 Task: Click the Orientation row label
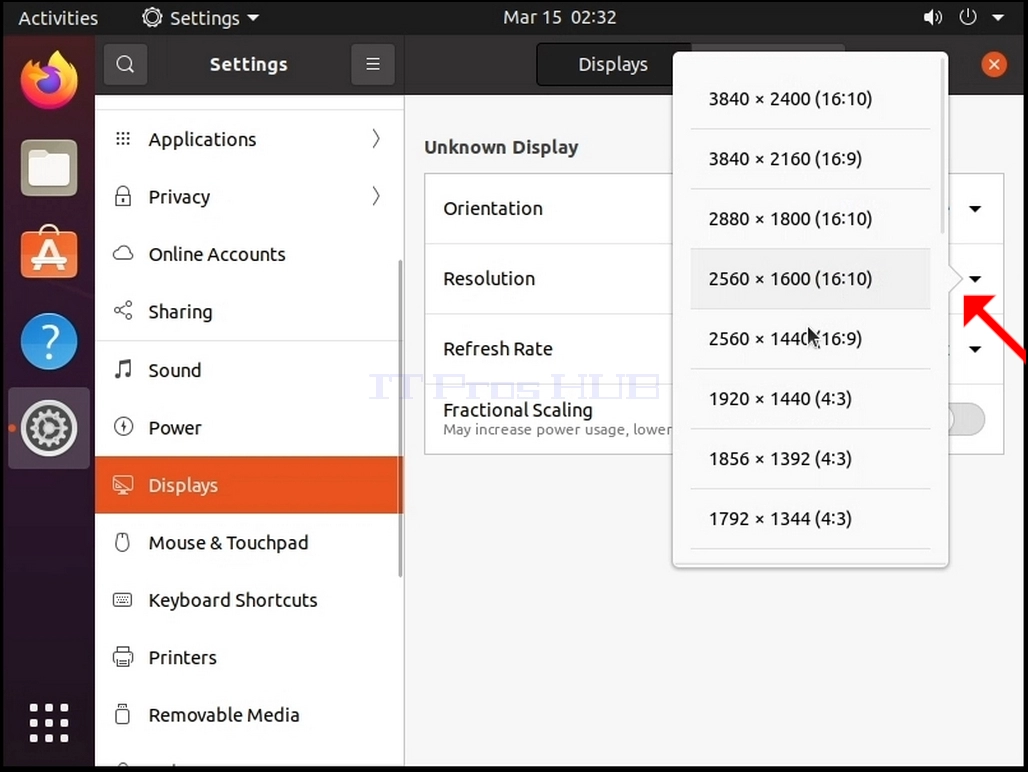pyautogui.click(x=492, y=208)
